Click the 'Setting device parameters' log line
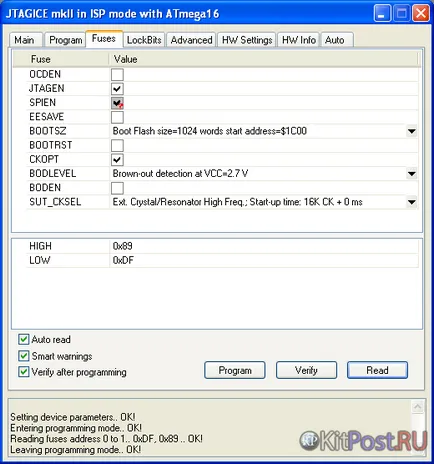434x464 pixels. pyautogui.click(x=73, y=417)
